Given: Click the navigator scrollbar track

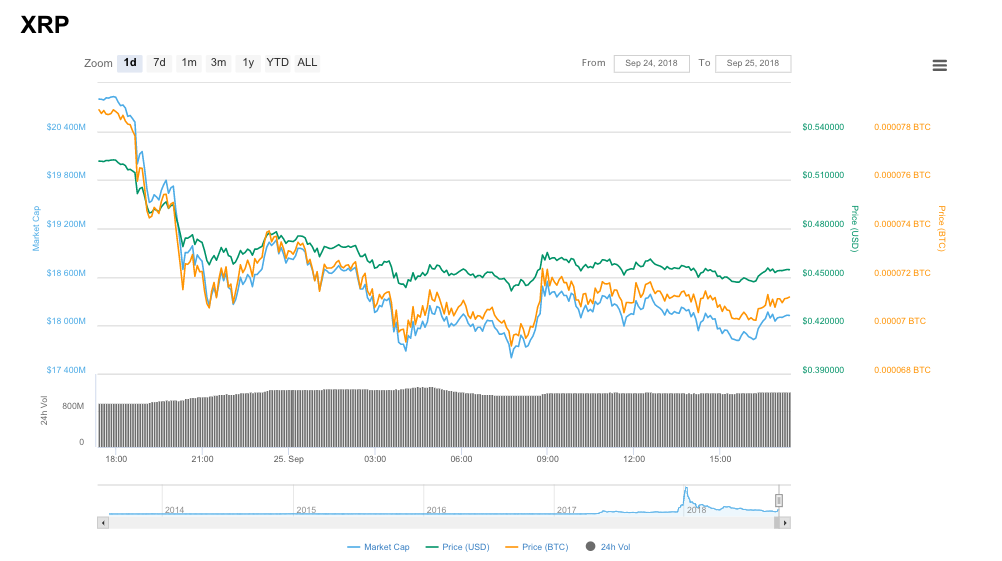Looking at the screenshot, I should click(x=441, y=523).
